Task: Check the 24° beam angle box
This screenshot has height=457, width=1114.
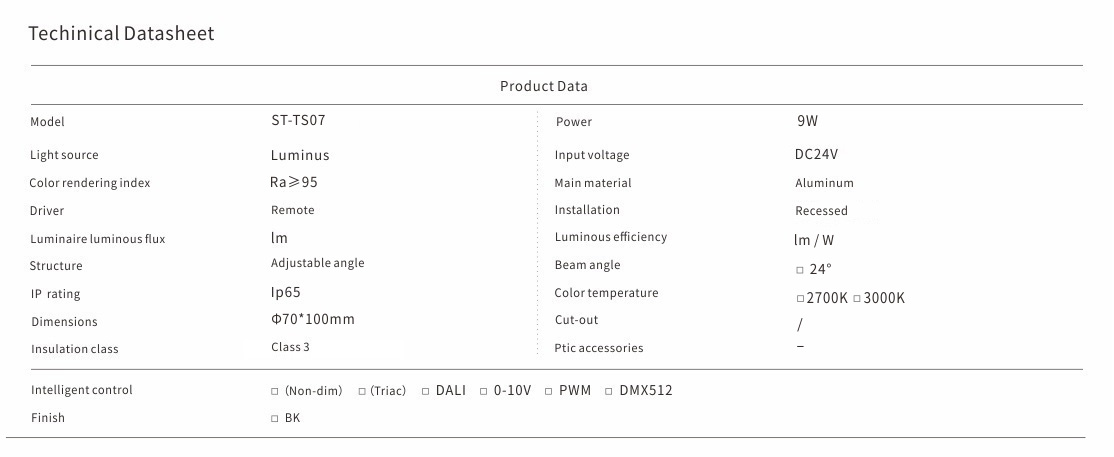Action: point(800,270)
